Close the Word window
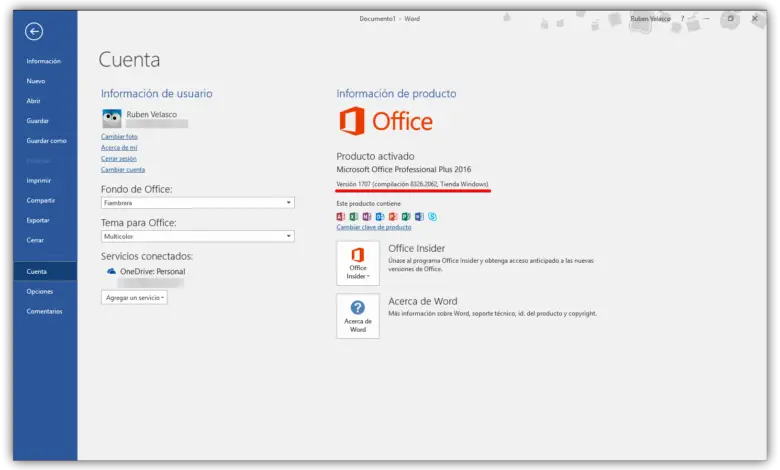The height and width of the screenshot is (470, 780). click(755, 18)
